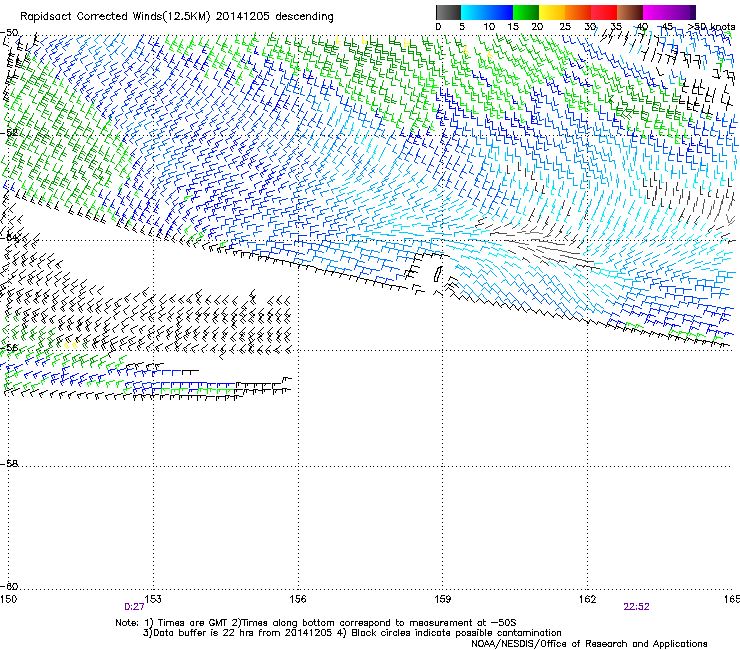Click the 'NOAA/NESDIS/Office of Research and Applications' credit
The height and width of the screenshot is (650, 740).
coord(589,643)
